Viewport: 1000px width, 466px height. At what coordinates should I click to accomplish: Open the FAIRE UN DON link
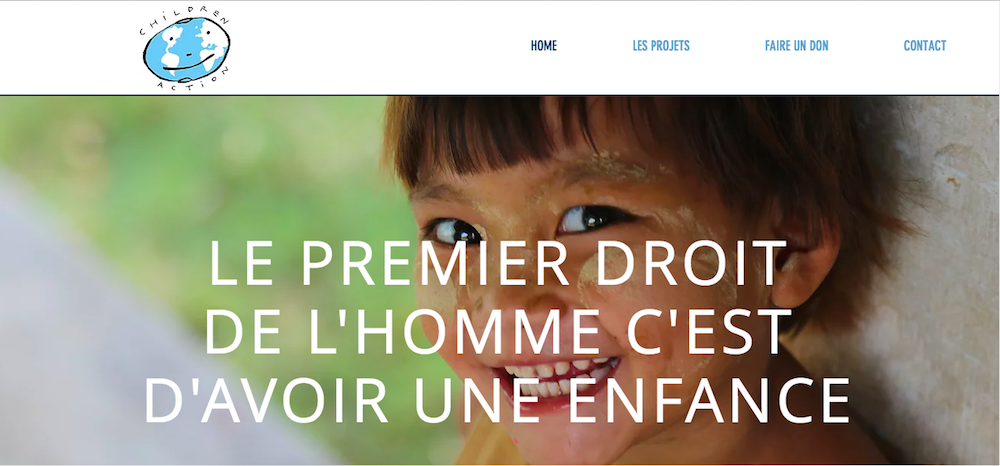point(797,46)
